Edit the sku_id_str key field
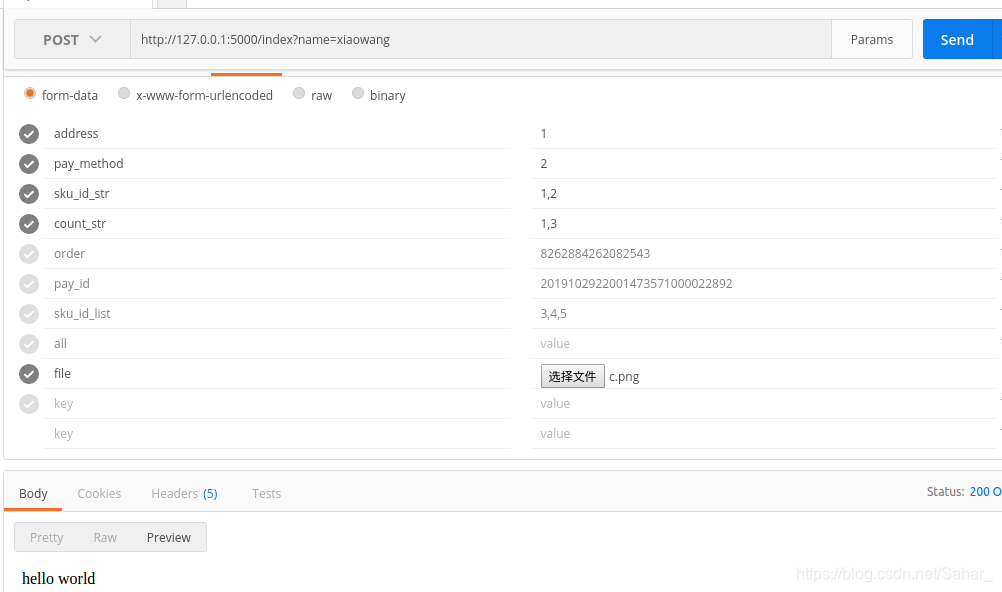This screenshot has width=1002, height=592. (277, 194)
